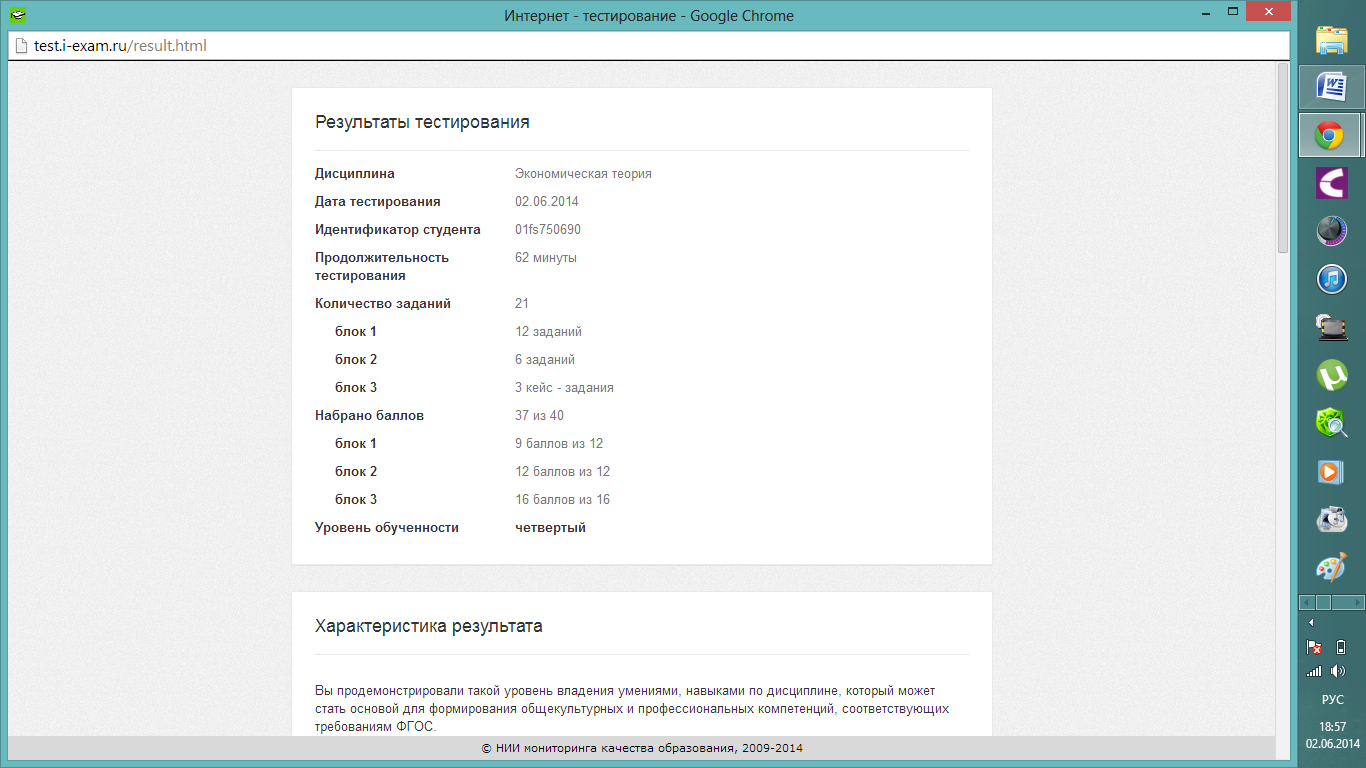Click the 'Экономическая теория' value
The height and width of the screenshot is (768, 1366).
[583, 174]
